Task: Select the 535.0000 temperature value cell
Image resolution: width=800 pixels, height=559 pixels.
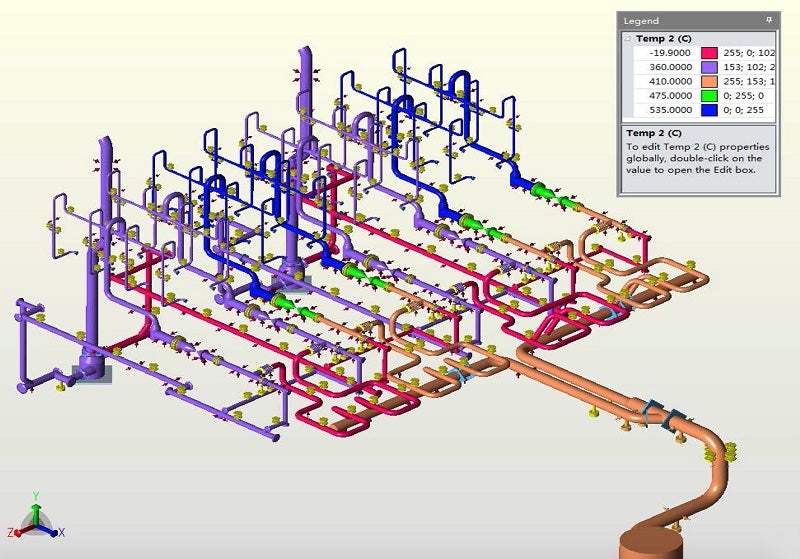Action: pyautogui.click(x=669, y=110)
